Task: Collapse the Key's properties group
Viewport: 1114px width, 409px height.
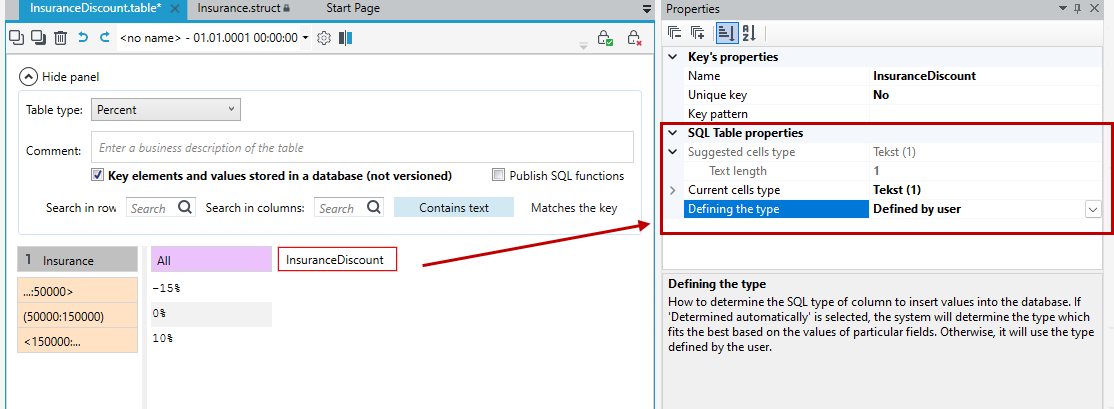Action: point(674,57)
